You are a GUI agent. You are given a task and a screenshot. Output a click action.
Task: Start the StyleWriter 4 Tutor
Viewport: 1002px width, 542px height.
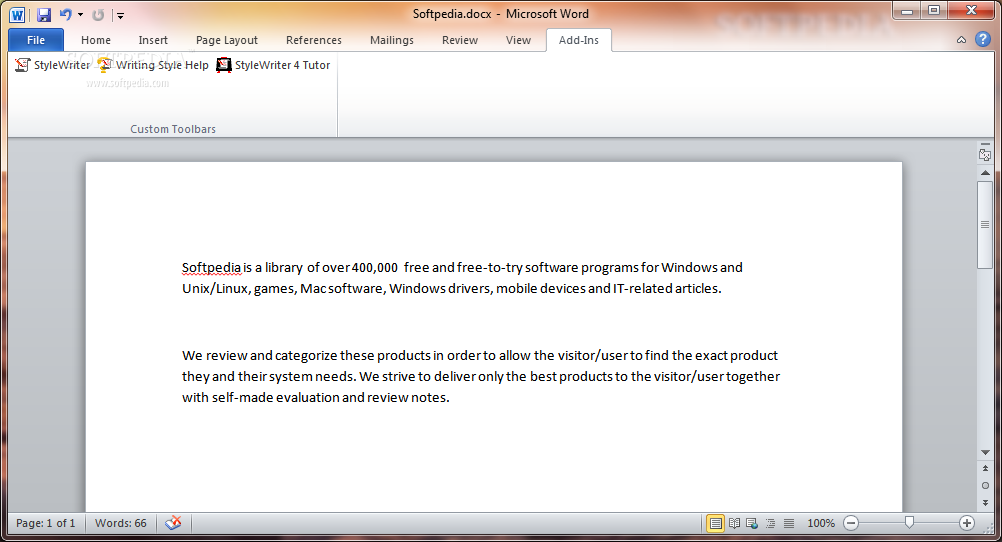click(x=274, y=65)
